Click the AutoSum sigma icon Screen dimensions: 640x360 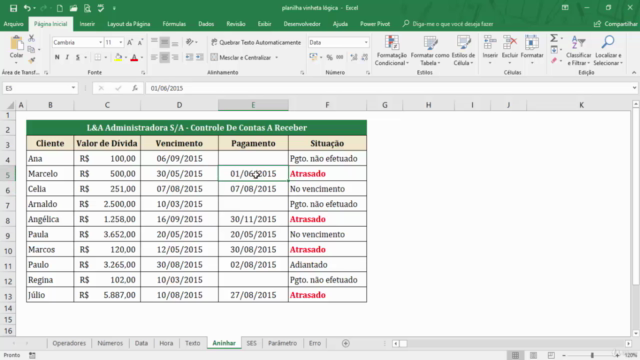click(554, 38)
